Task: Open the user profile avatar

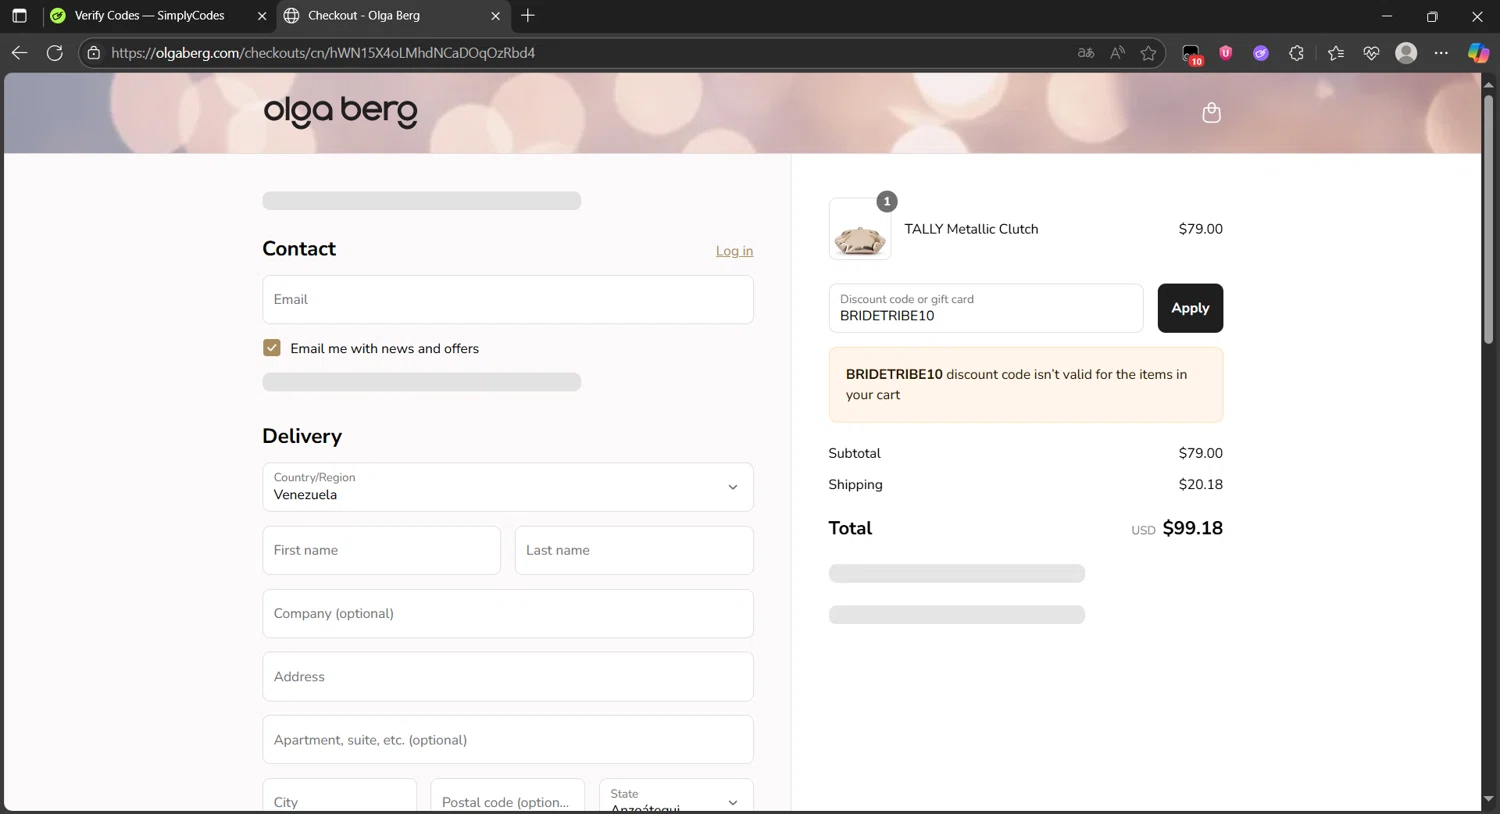Action: [1406, 53]
